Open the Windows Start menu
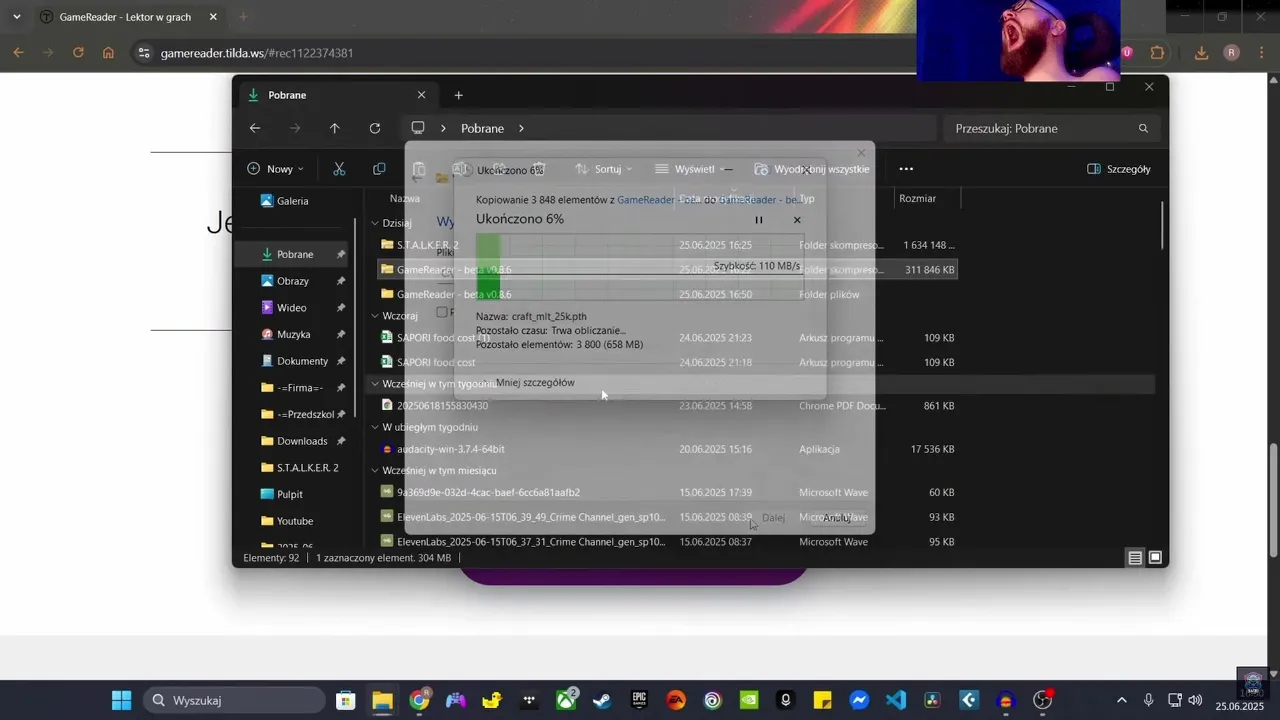The width and height of the screenshot is (1280, 720). tap(121, 700)
